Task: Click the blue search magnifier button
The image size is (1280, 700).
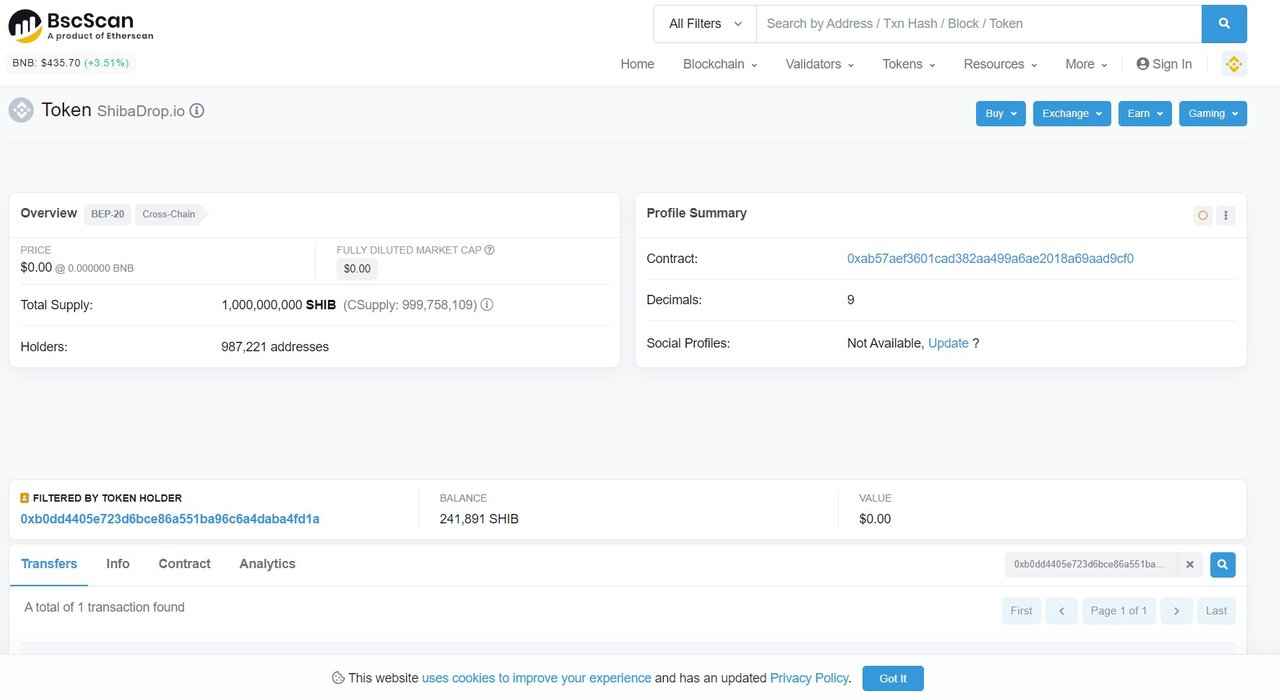Action: [x=1224, y=24]
